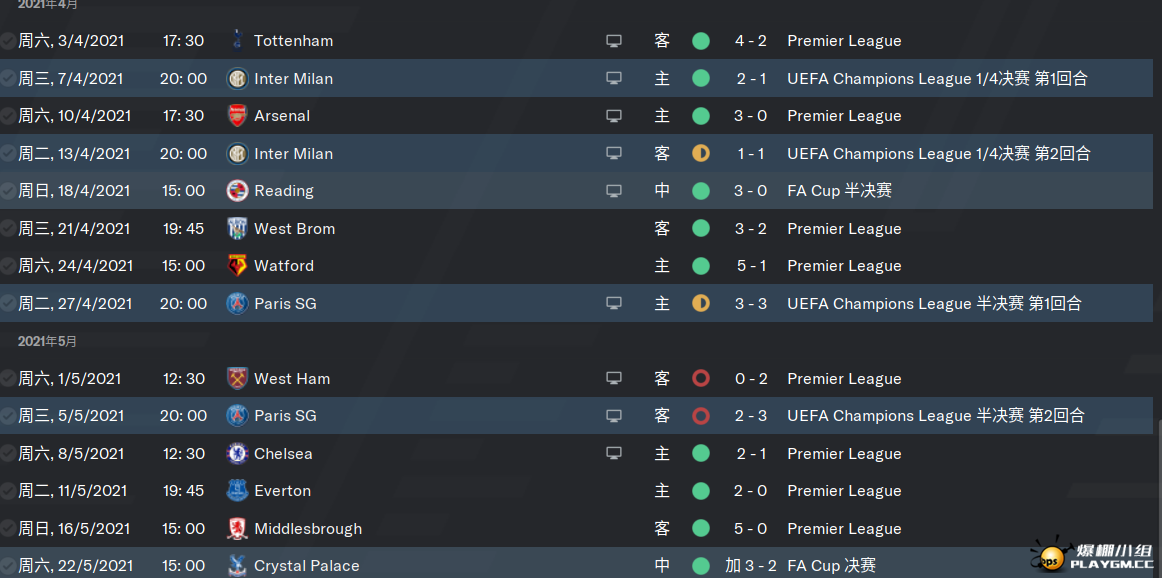Click the green win indicator for Arsenal match
Viewport: 1162px width, 578px height.
[x=700, y=116]
